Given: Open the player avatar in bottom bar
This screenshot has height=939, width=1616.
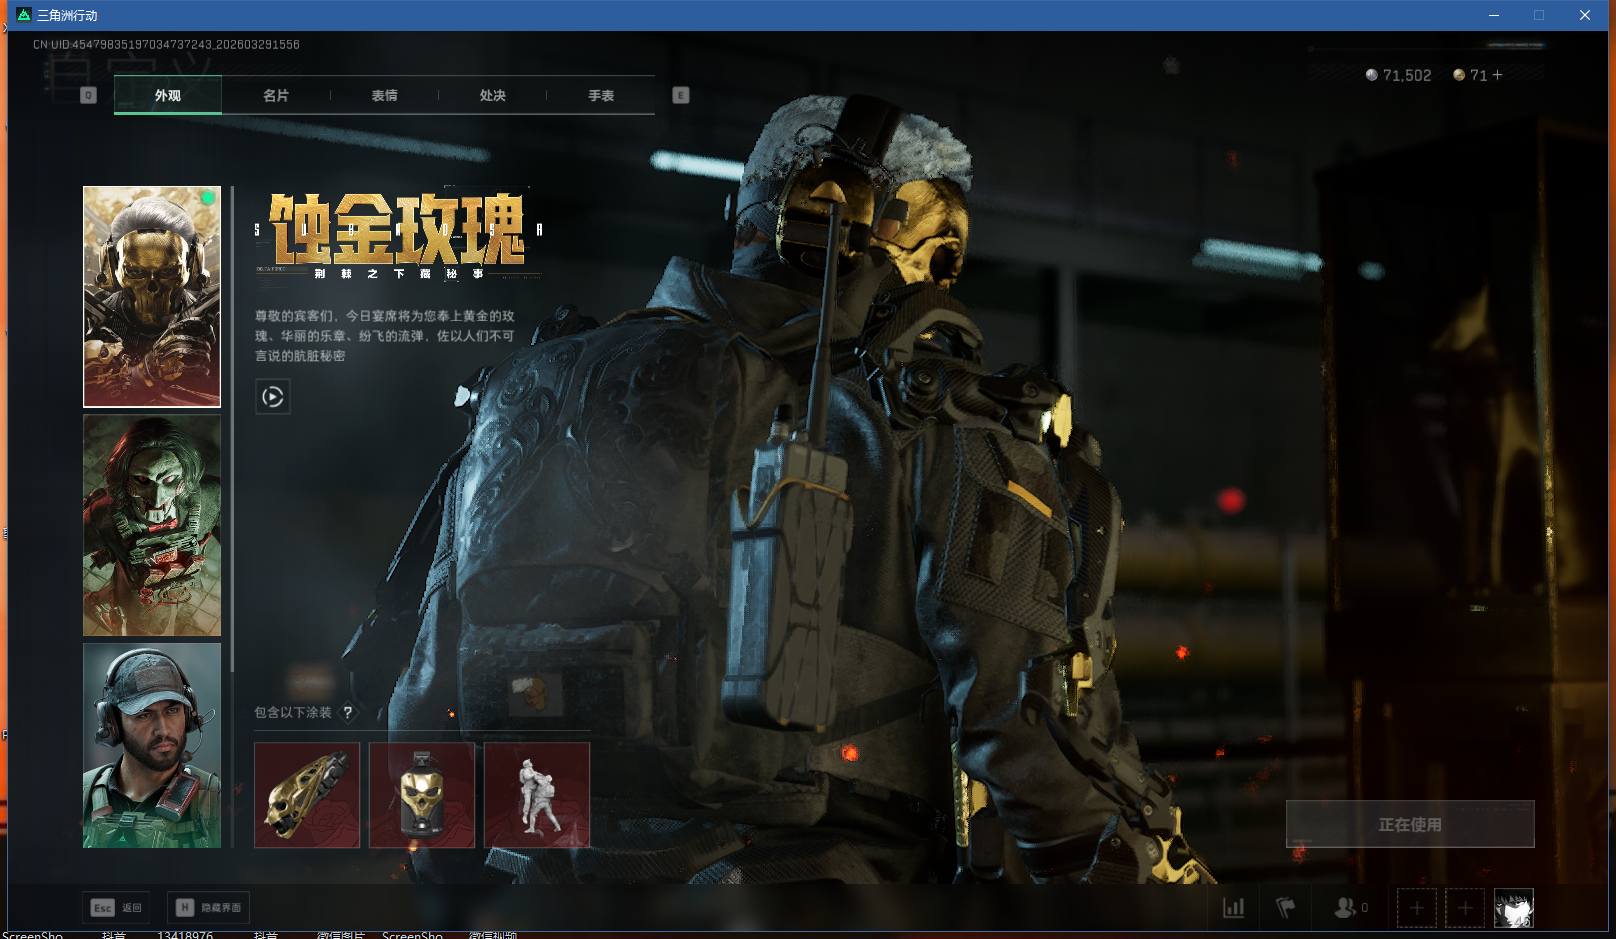Looking at the screenshot, I should tap(1513, 908).
